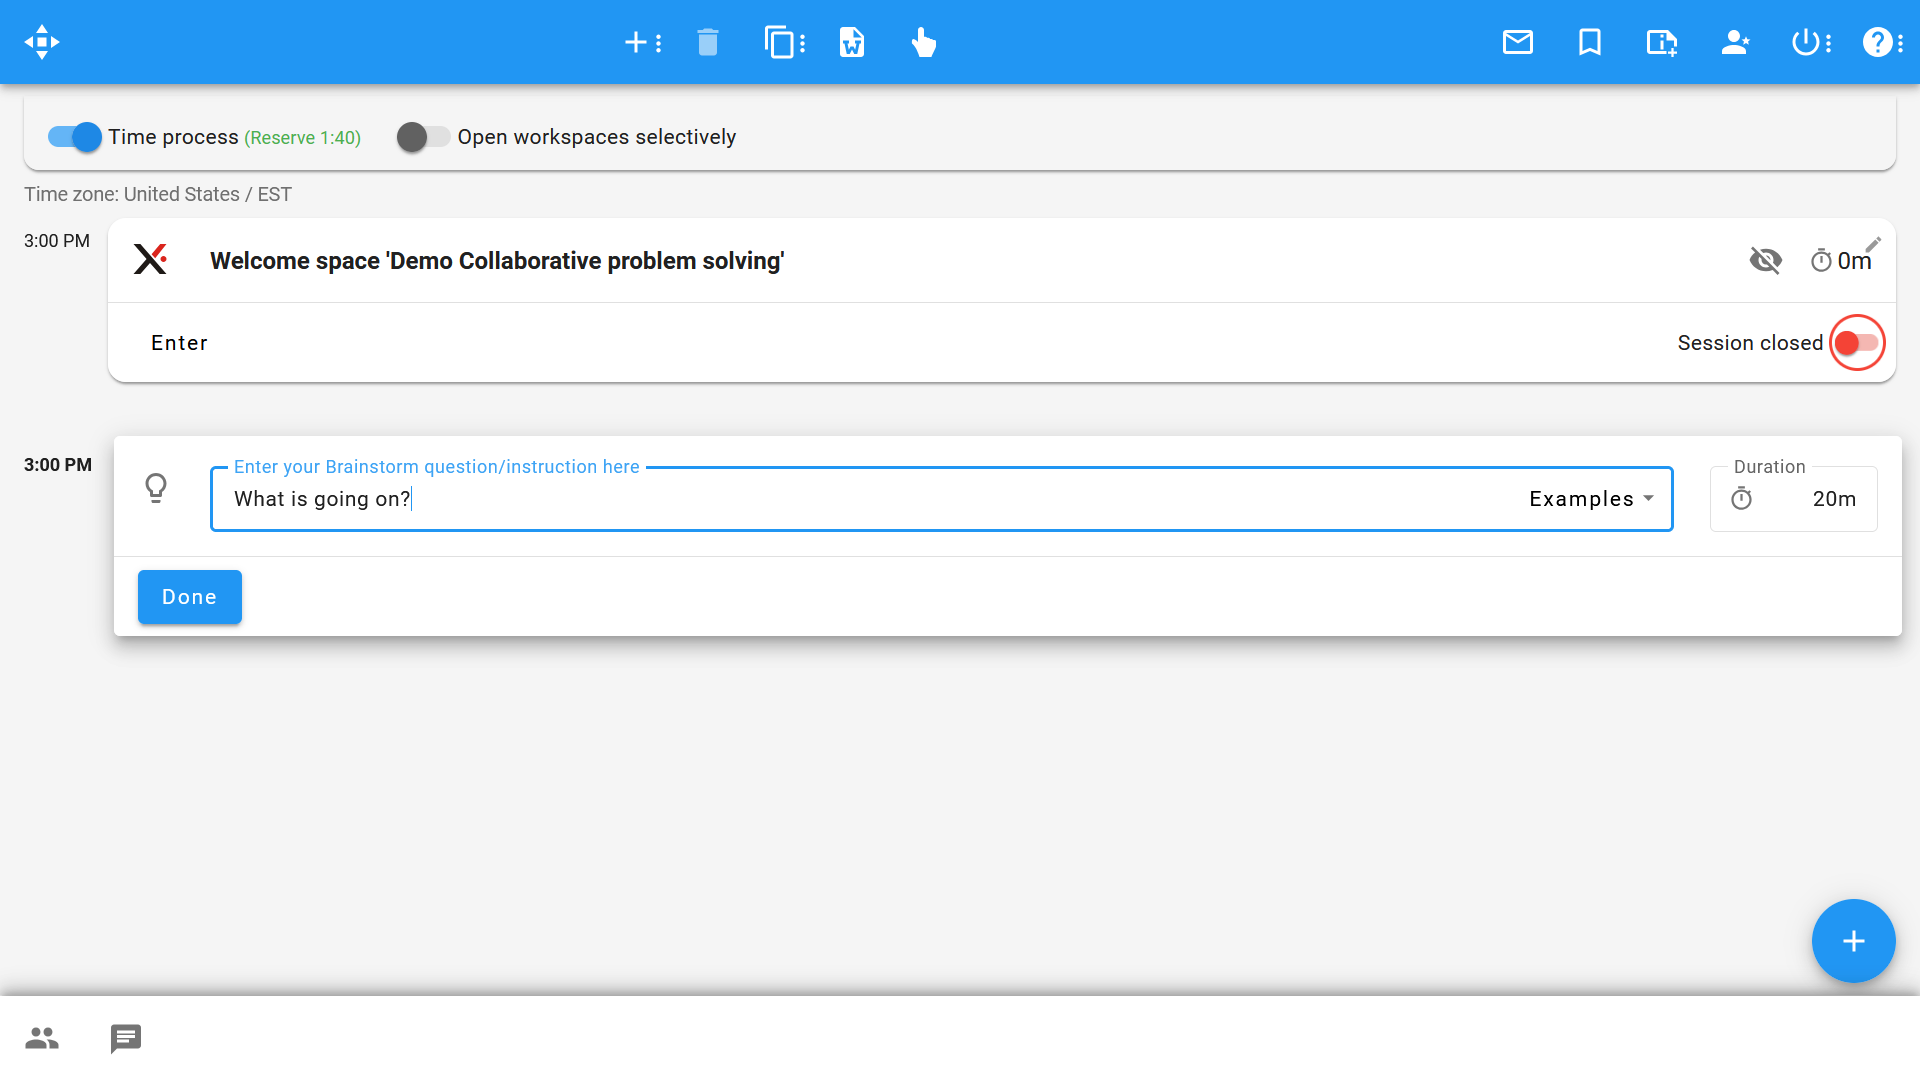1920x1080 pixels.
Task: Click the Done button
Action: [190, 597]
